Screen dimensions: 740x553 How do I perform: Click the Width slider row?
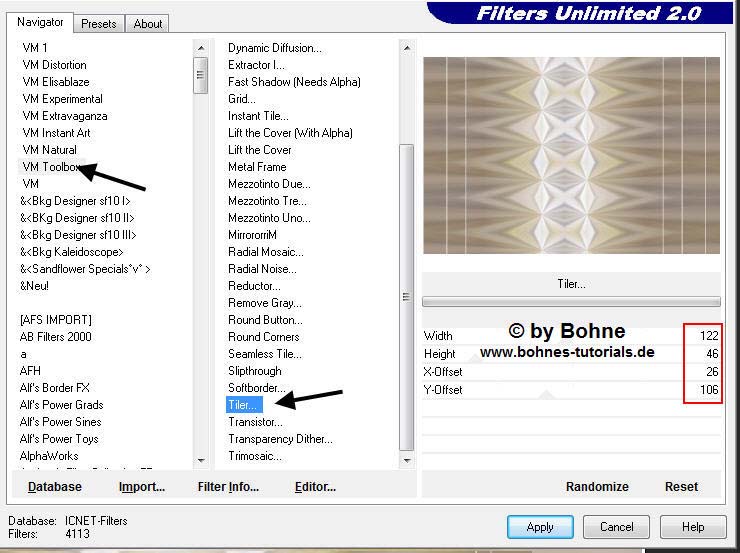point(570,337)
